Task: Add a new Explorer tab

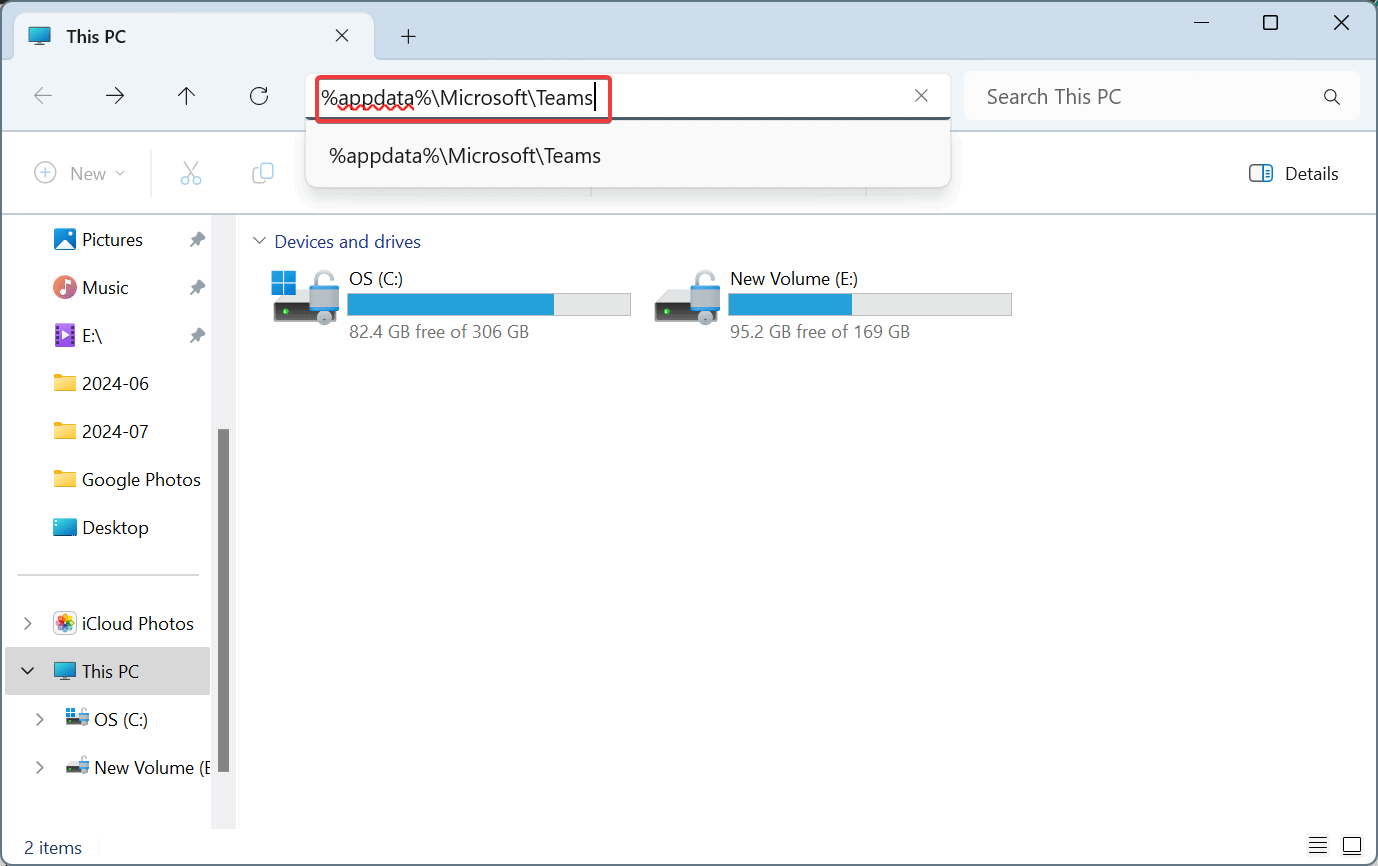Action: 408,36
